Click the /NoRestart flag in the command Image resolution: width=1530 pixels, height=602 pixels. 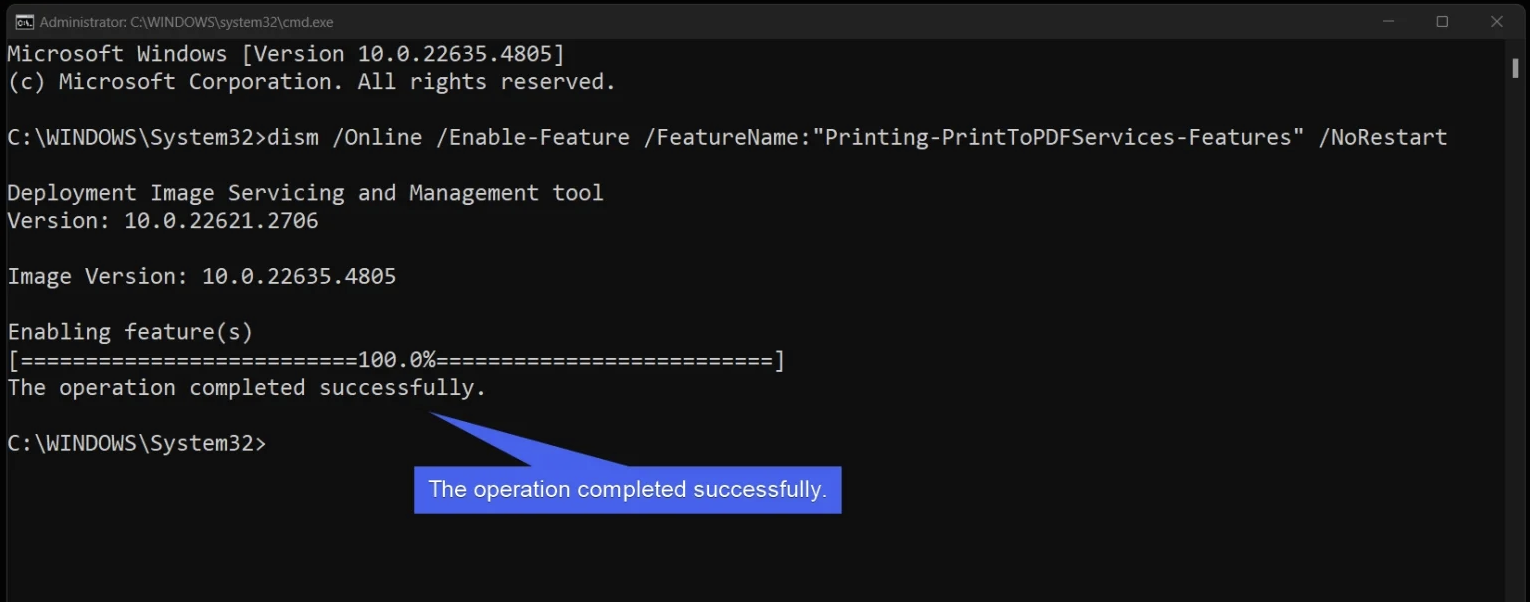click(x=1382, y=137)
